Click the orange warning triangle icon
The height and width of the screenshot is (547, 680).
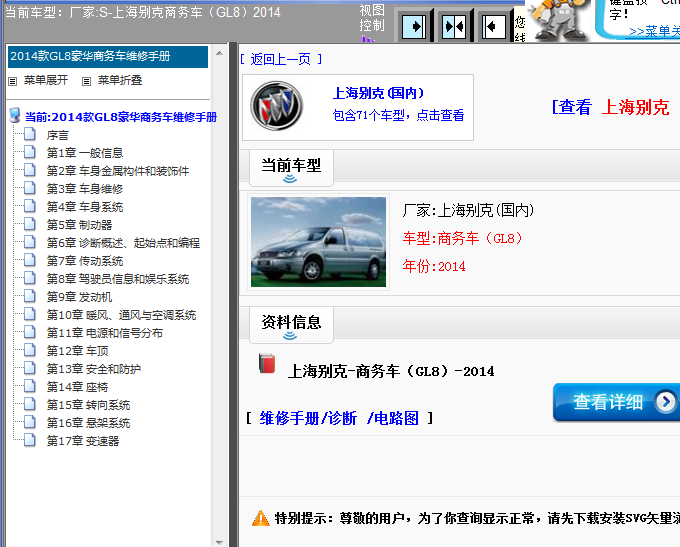[x=261, y=518]
